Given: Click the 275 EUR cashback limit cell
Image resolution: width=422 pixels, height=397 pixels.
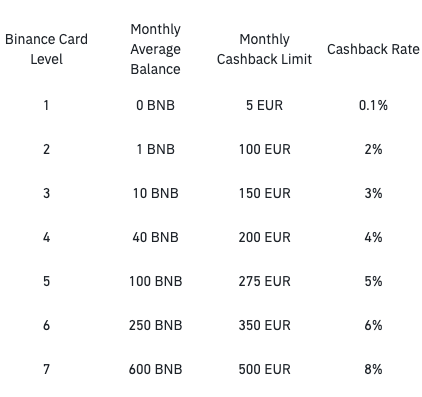Looking at the screenshot, I should click(264, 281).
